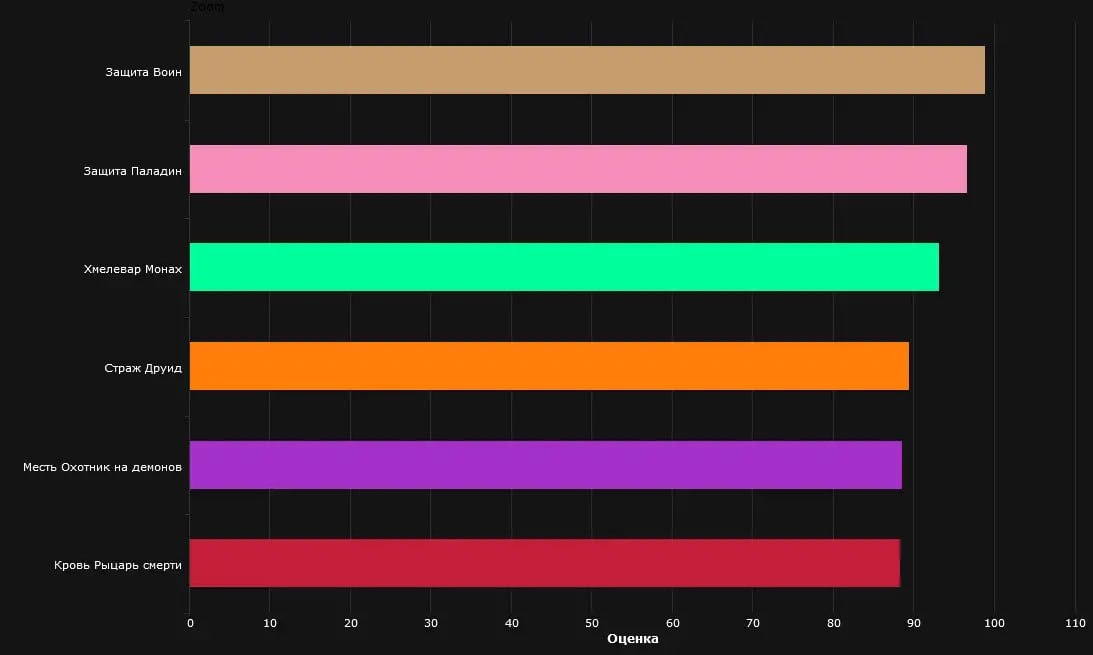Viewport: 1093px width, 655px height.
Task: Select the Защита Воин label
Action: click(144, 72)
